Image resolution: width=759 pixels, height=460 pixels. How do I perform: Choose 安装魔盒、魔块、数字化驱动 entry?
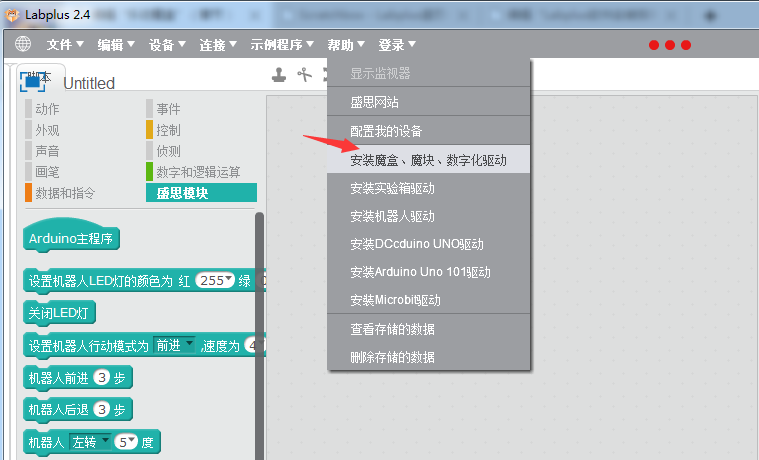(429, 160)
